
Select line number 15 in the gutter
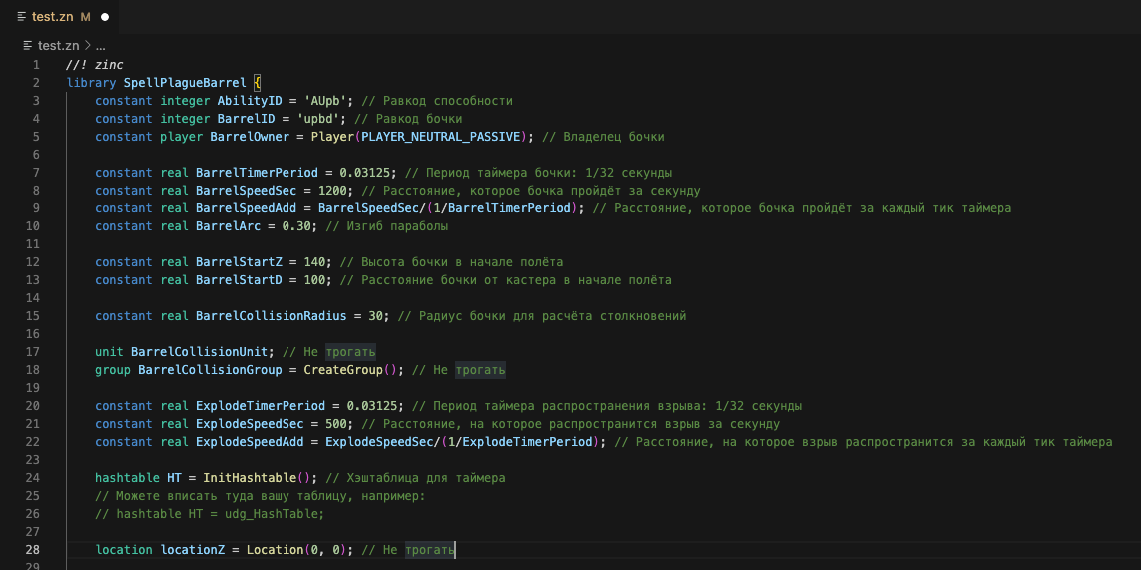pos(33,316)
